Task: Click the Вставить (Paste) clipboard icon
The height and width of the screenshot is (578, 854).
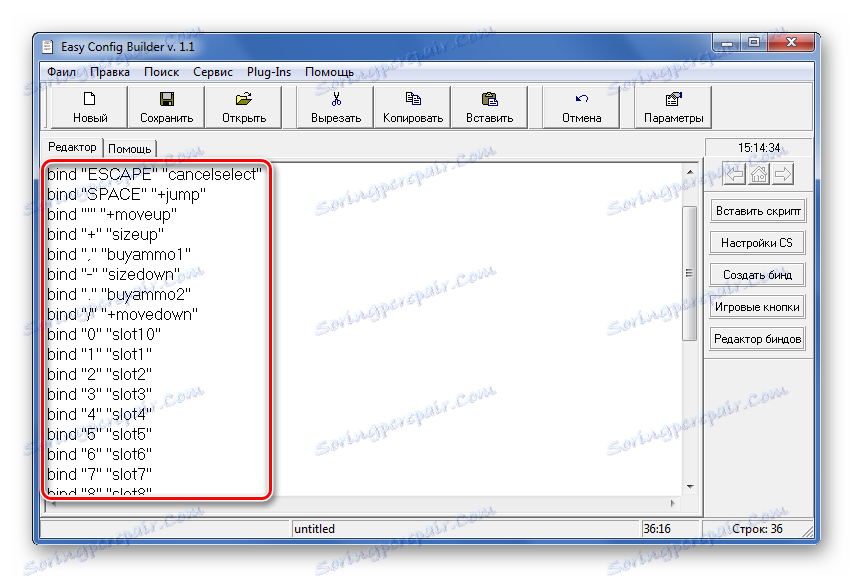Action: tap(490, 99)
